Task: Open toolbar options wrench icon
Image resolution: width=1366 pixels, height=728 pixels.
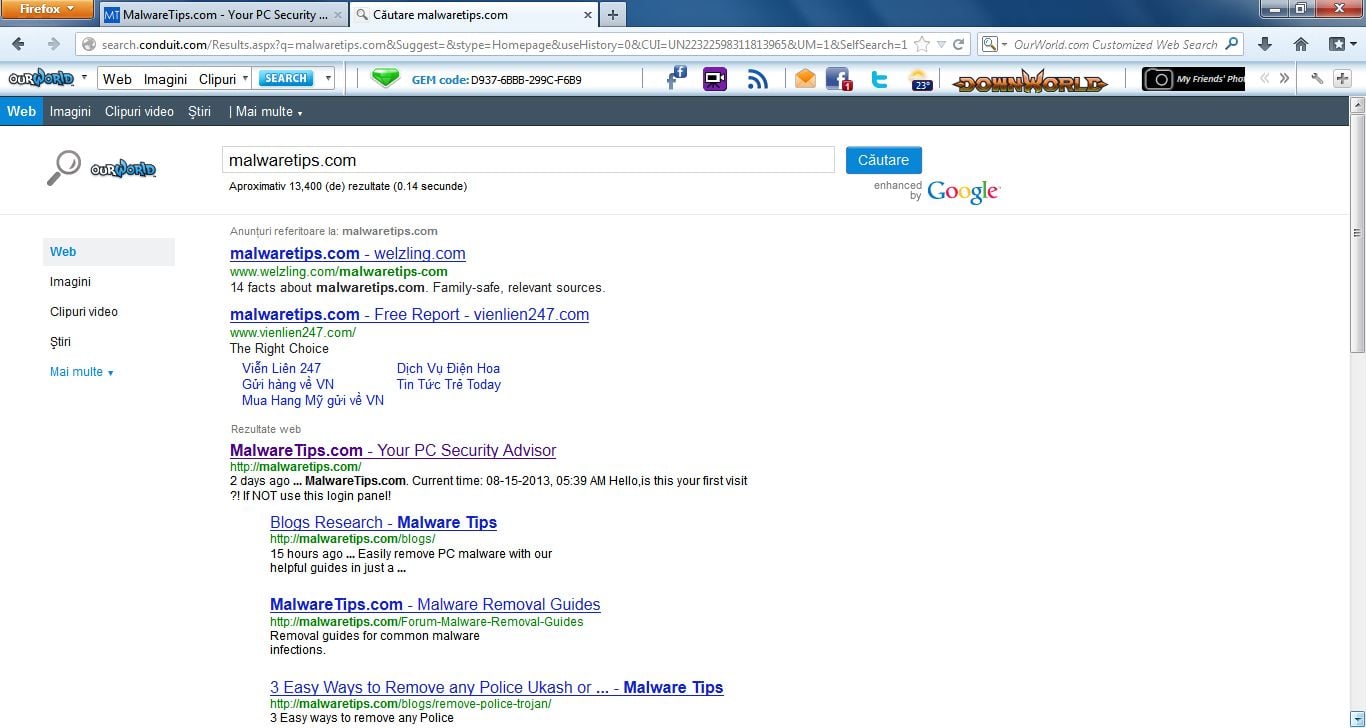Action: coord(1317,78)
